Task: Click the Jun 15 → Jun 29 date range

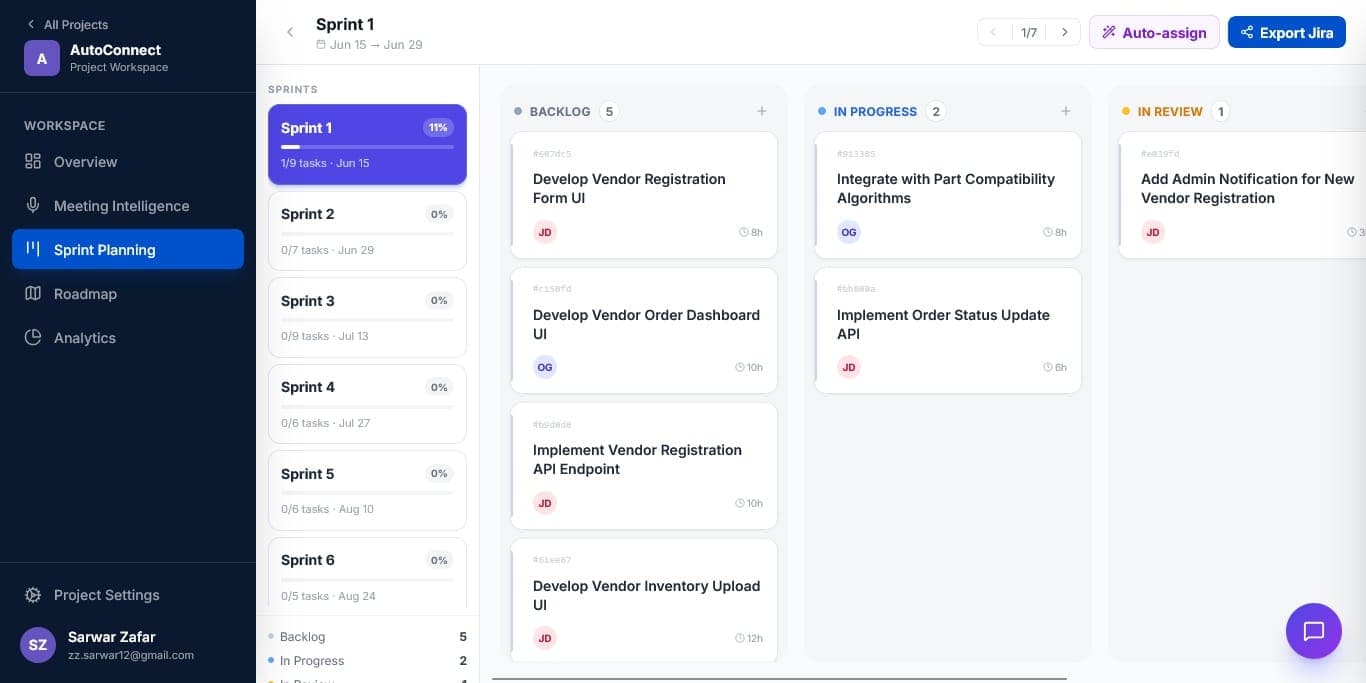Action: click(376, 45)
